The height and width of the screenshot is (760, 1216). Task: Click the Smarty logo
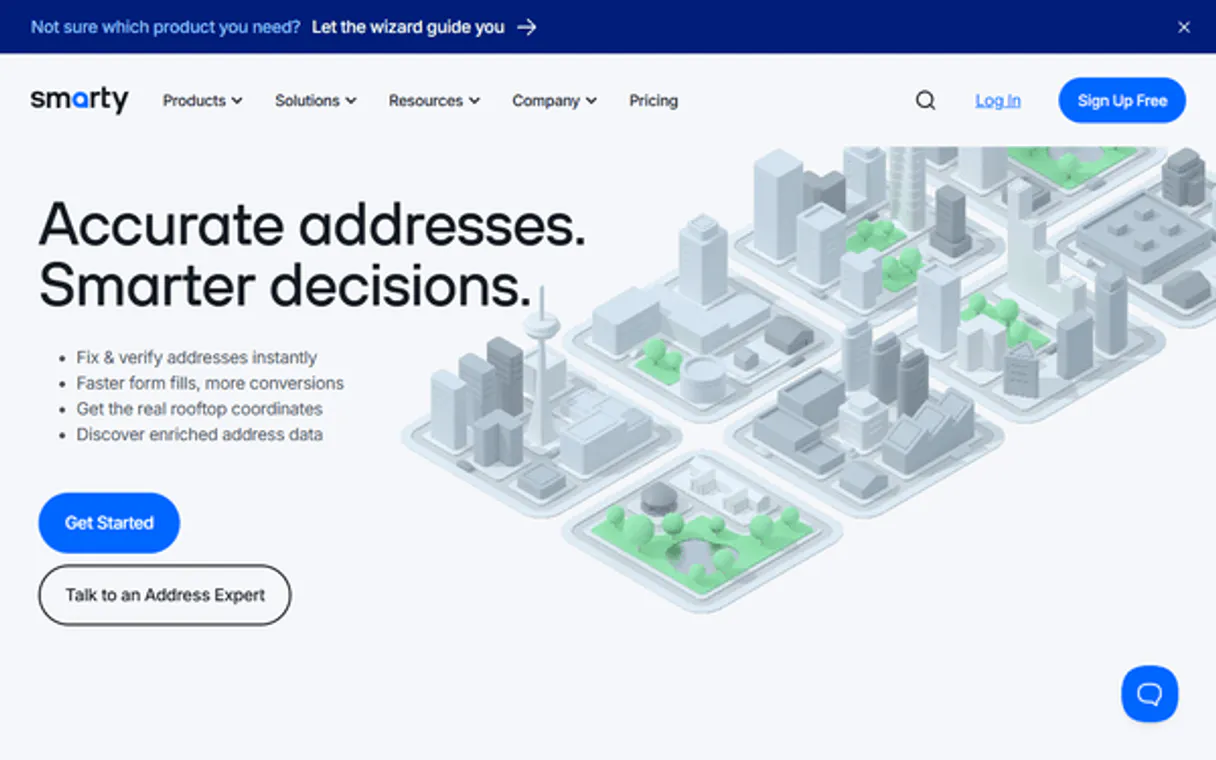click(x=79, y=100)
